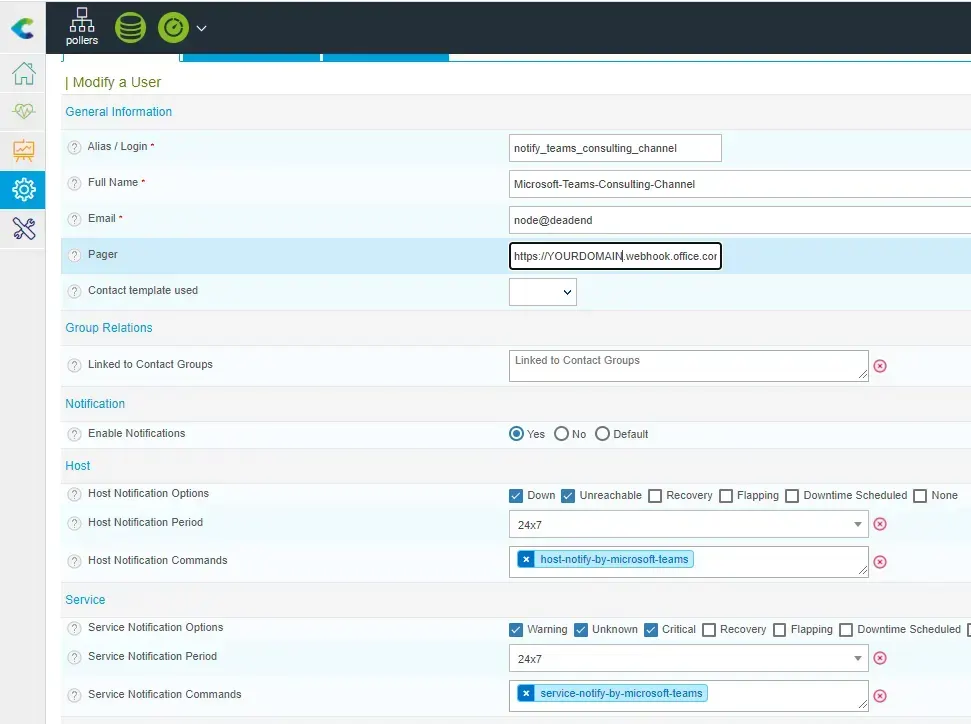The width and height of the screenshot is (971, 724).
Task: Clear Host Notification Commands selection
Action: [x=880, y=562]
